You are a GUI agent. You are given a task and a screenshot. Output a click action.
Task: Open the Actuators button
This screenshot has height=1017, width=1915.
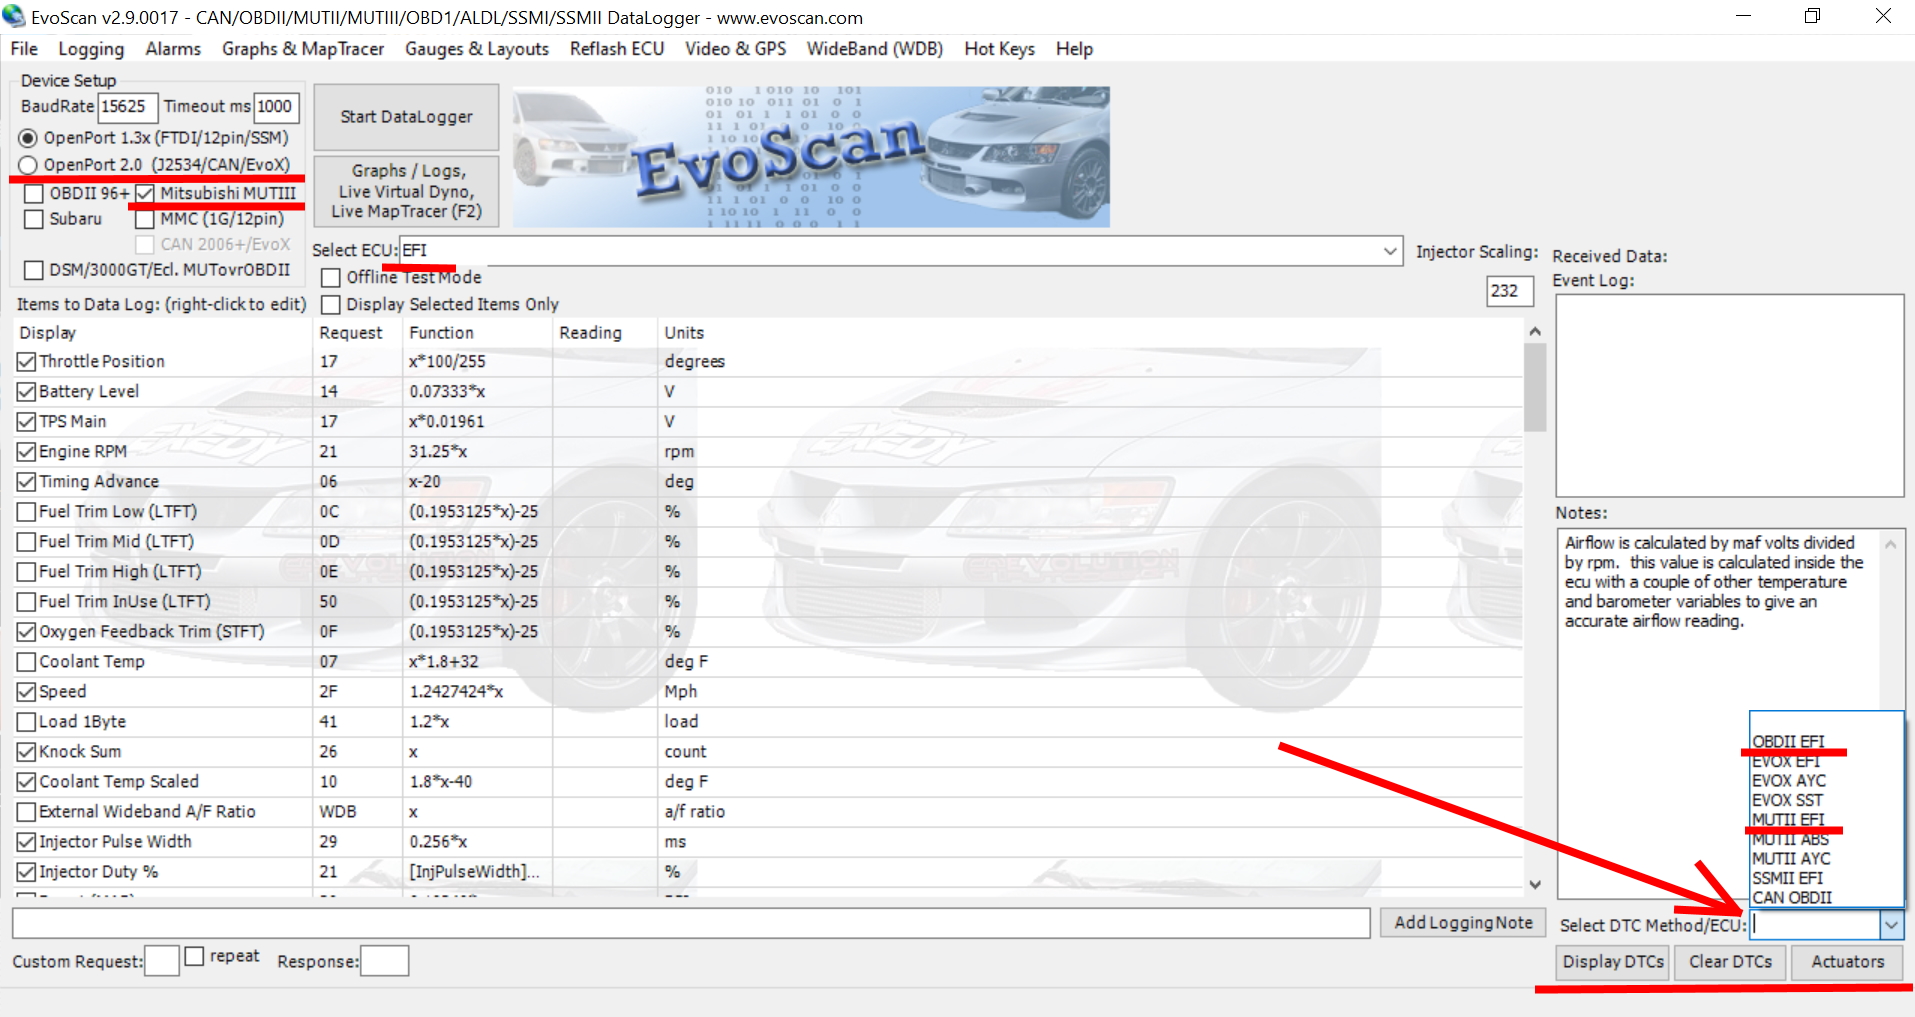click(x=1847, y=962)
